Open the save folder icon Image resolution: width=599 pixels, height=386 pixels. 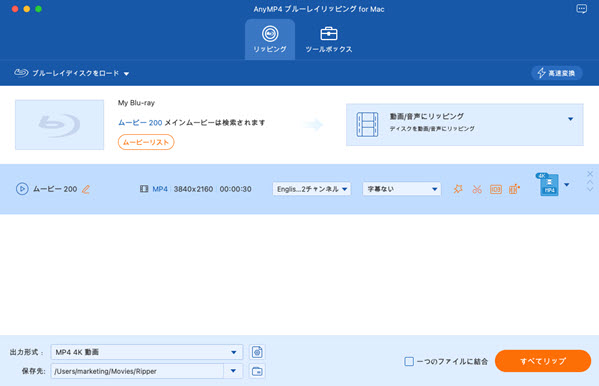tap(257, 371)
